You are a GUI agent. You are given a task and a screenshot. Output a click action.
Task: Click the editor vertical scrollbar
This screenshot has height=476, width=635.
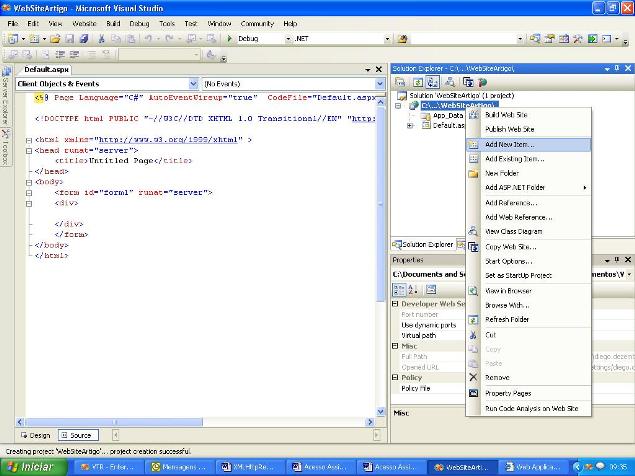coord(380,205)
